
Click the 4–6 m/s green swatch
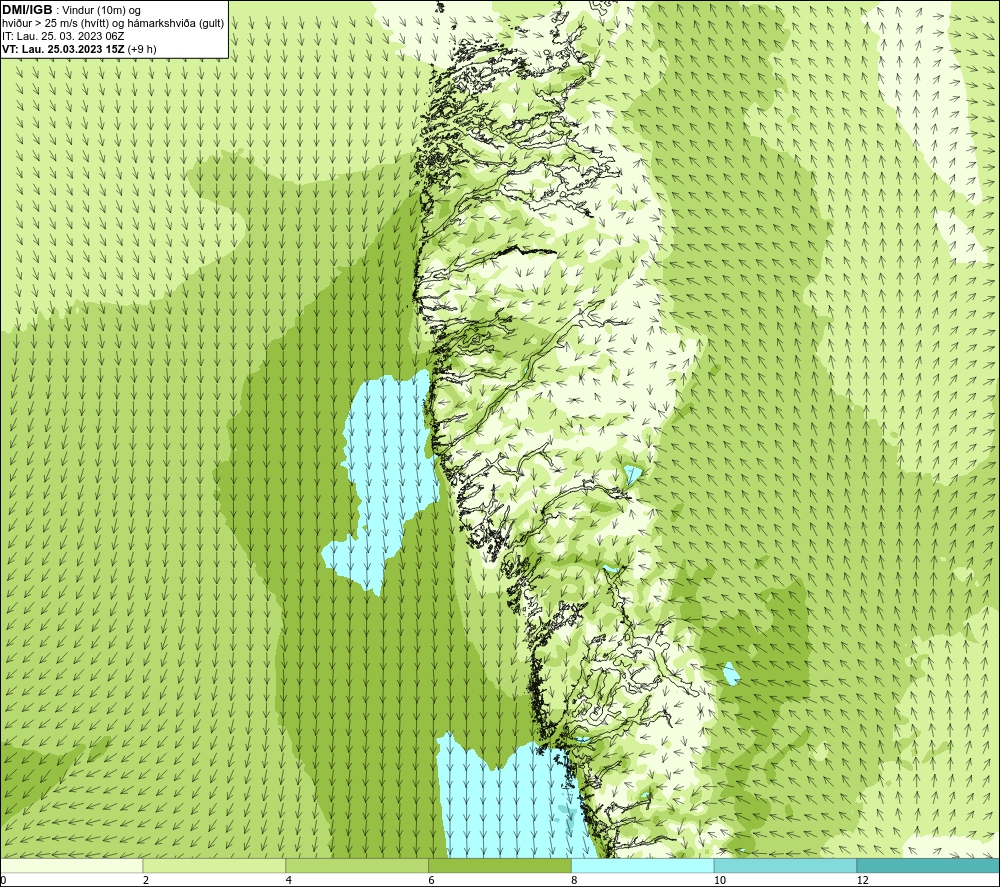[357, 865]
